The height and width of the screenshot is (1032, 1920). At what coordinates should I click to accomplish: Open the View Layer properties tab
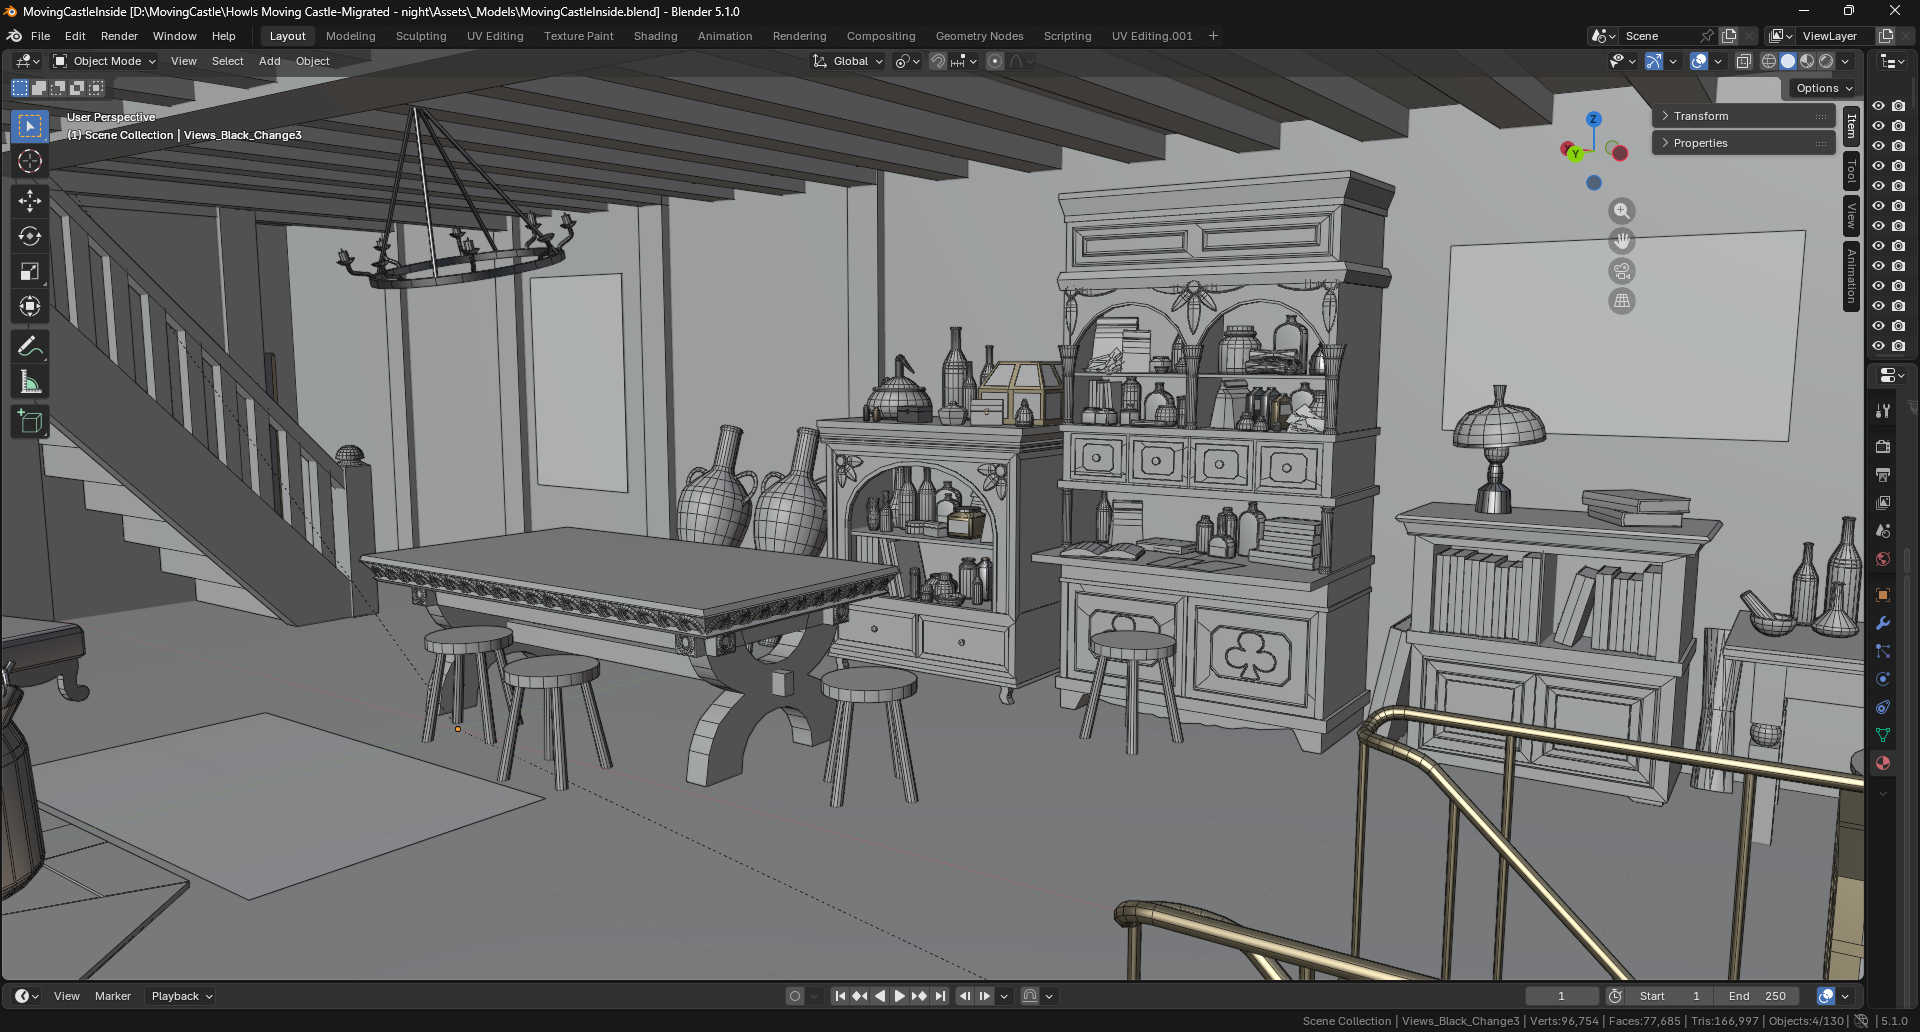point(1883,502)
